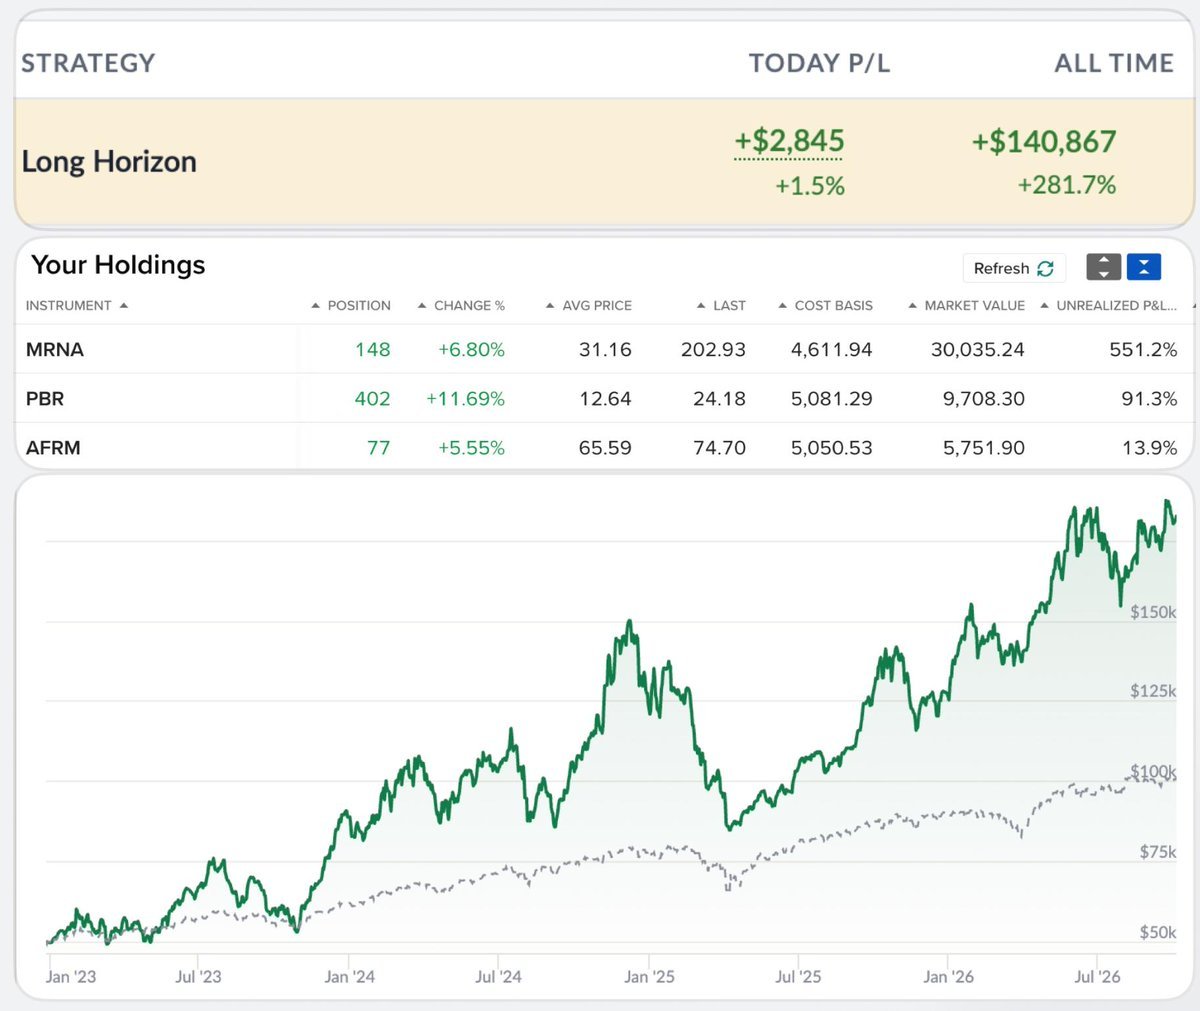
Task: Click PBR last price 24.18
Action: click(x=720, y=399)
